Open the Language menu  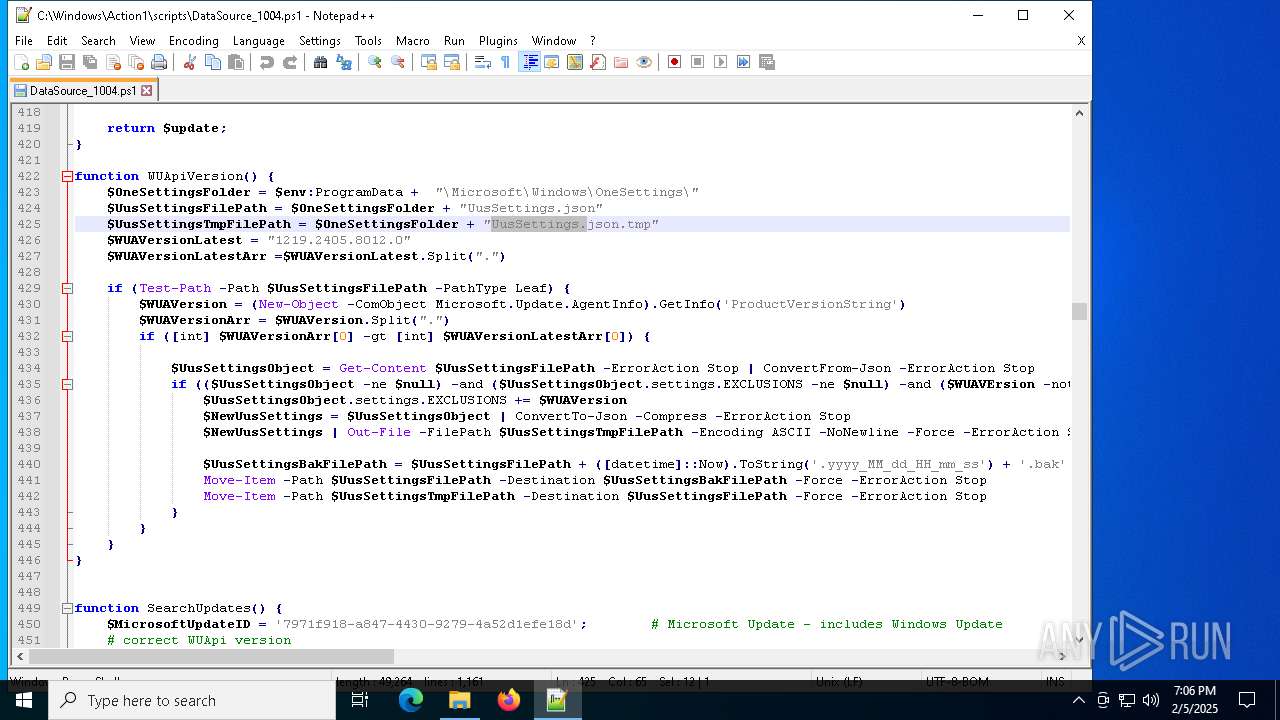click(258, 41)
